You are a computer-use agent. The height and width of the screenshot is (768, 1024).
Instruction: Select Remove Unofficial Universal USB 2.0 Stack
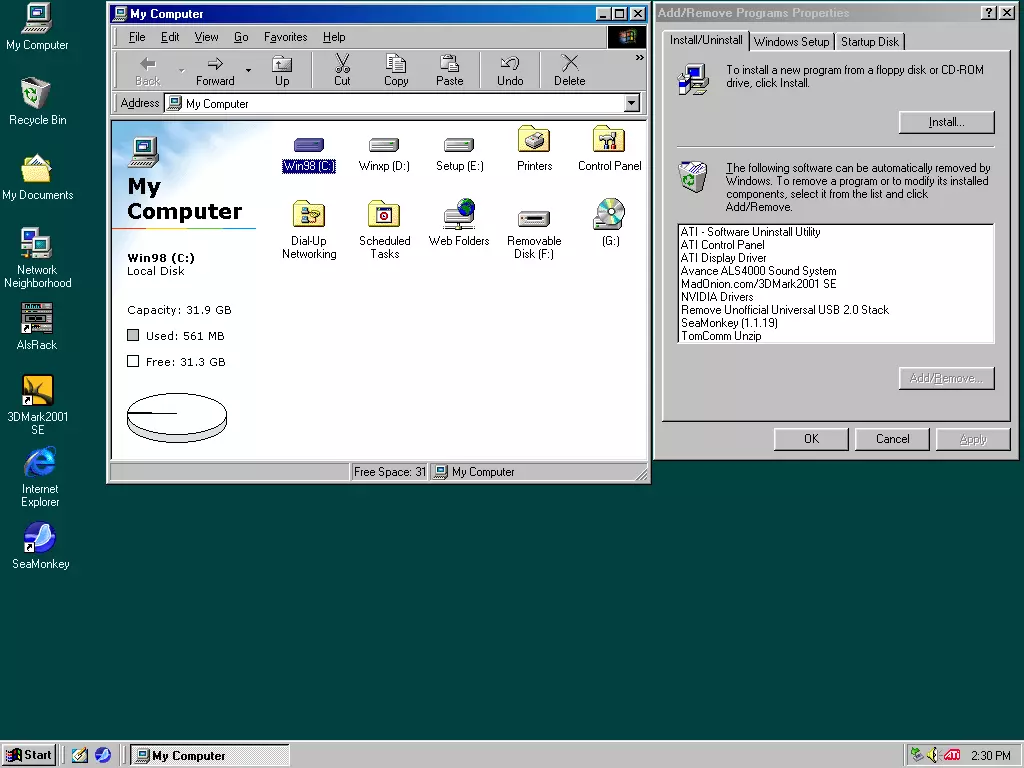836,310
